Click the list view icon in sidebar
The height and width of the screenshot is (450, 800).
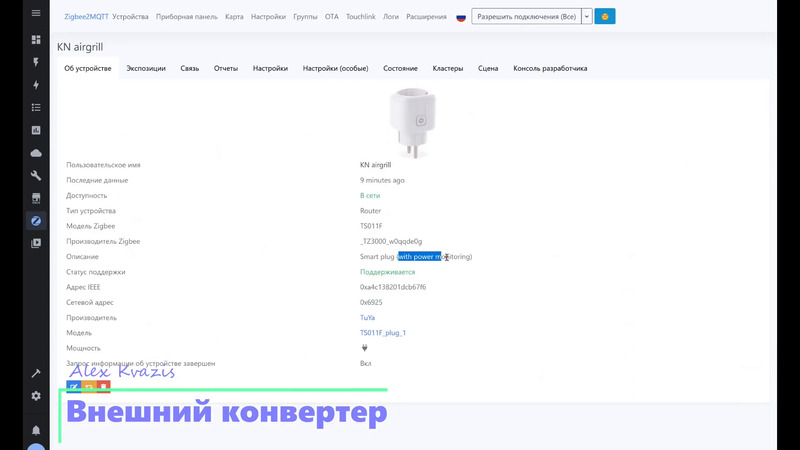click(36, 107)
